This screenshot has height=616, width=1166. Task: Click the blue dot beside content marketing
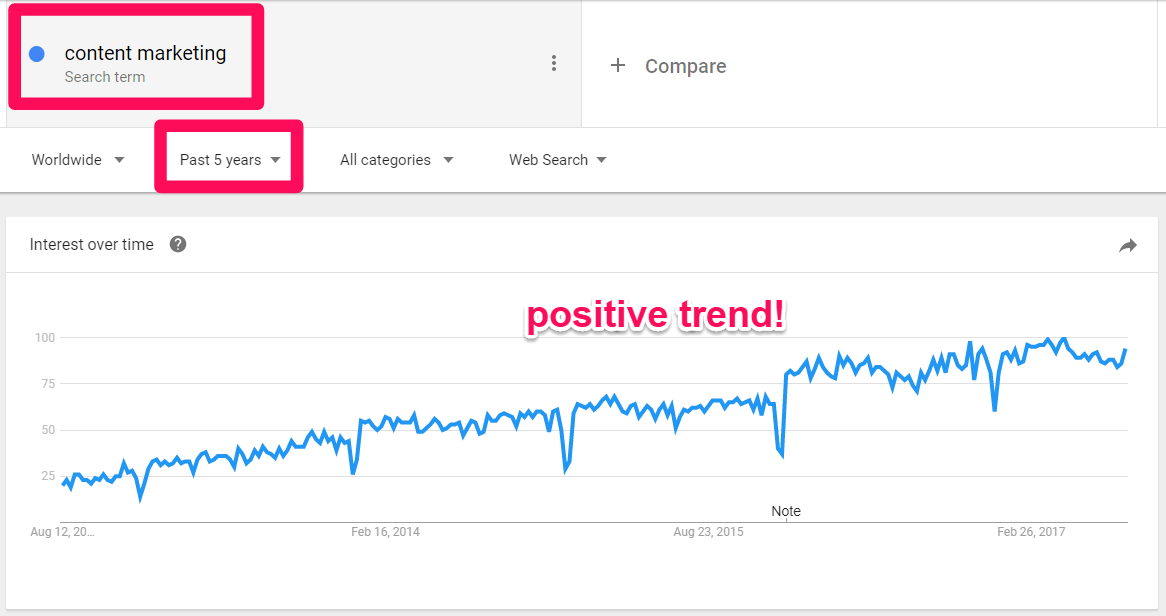point(36,54)
